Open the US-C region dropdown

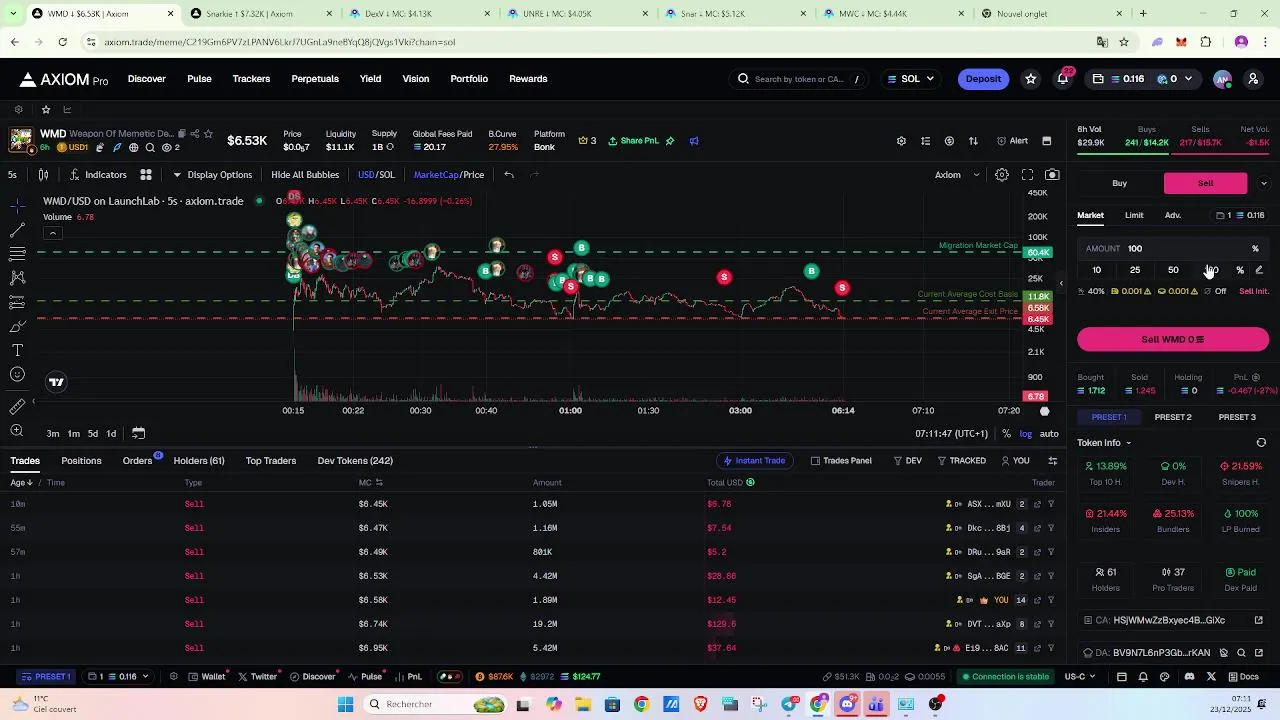(1079, 677)
